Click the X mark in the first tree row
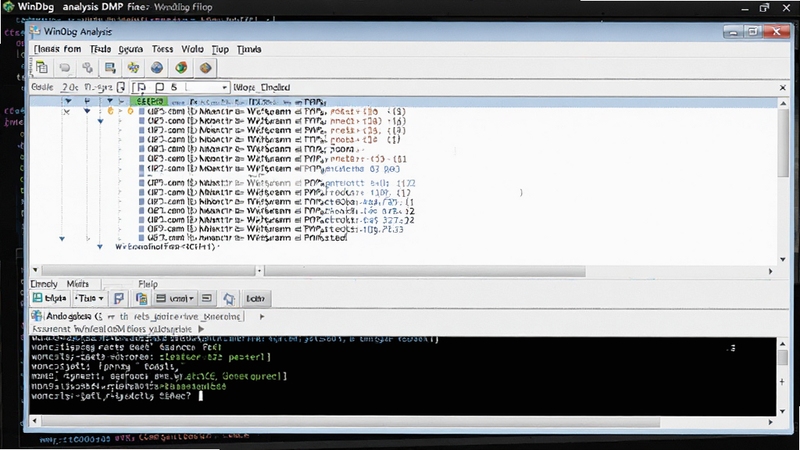The height and width of the screenshot is (450, 800). 66,112
